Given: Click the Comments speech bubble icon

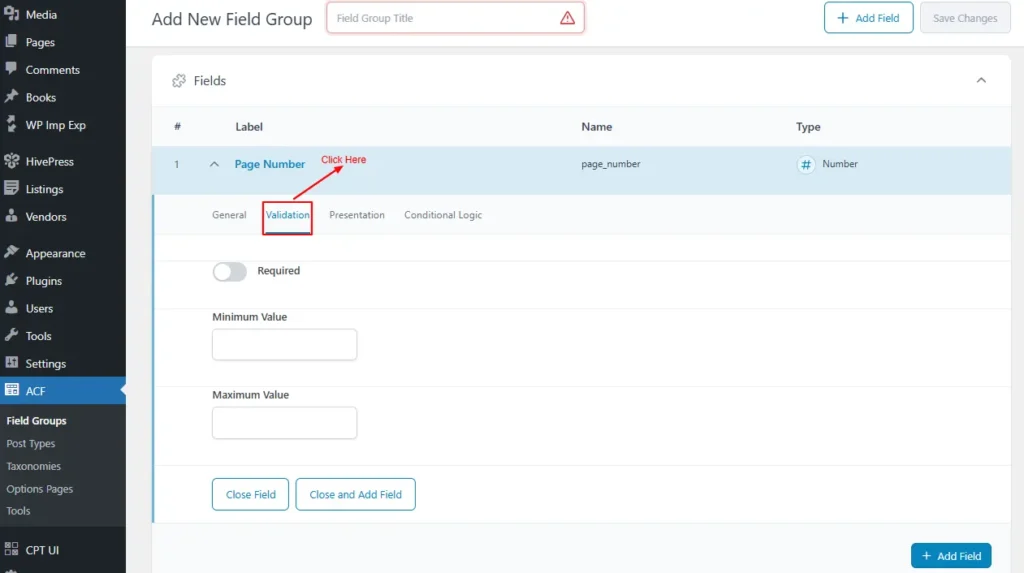Looking at the screenshot, I should (x=12, y=69).
